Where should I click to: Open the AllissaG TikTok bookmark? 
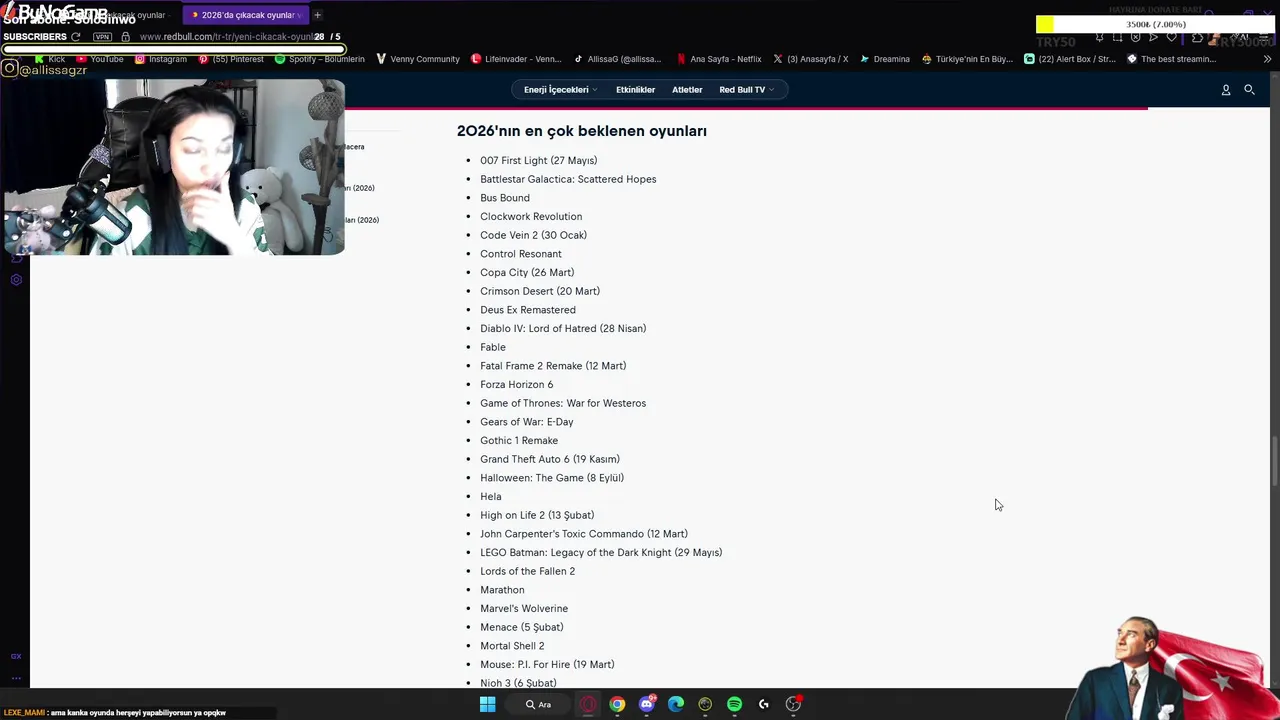coord(617,59)
